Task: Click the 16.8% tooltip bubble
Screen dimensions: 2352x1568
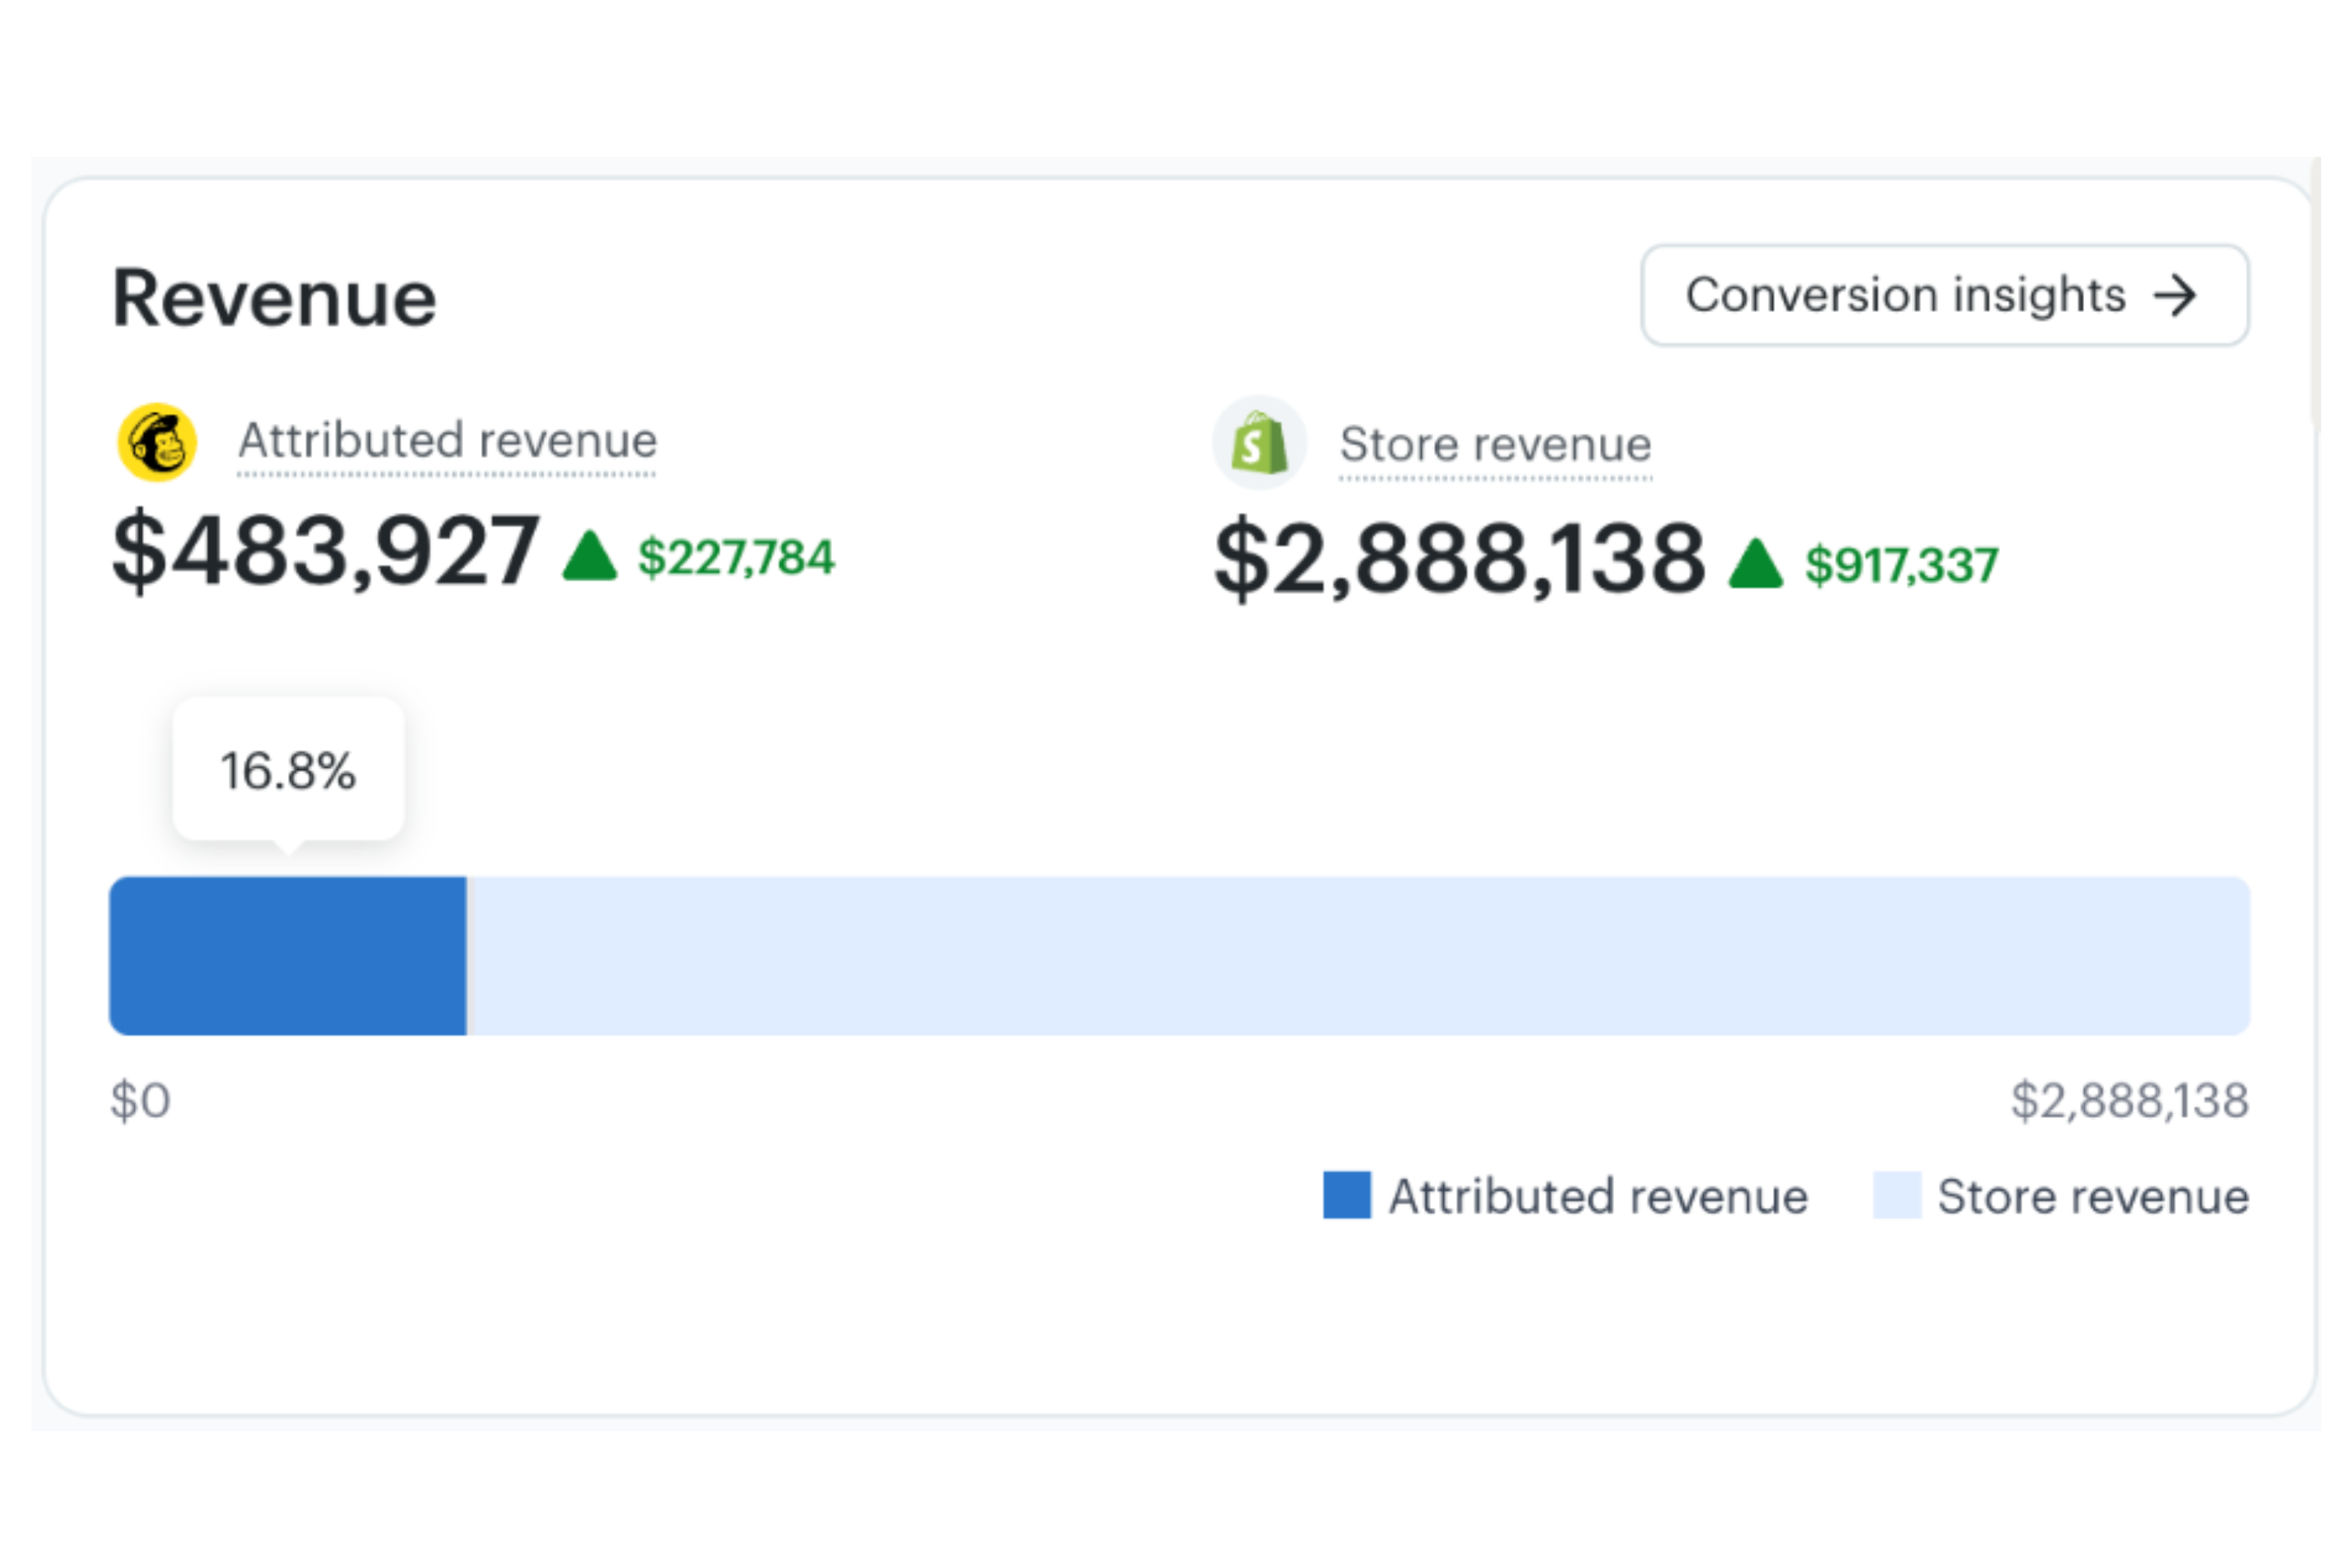Action: (x=288, y=770)
